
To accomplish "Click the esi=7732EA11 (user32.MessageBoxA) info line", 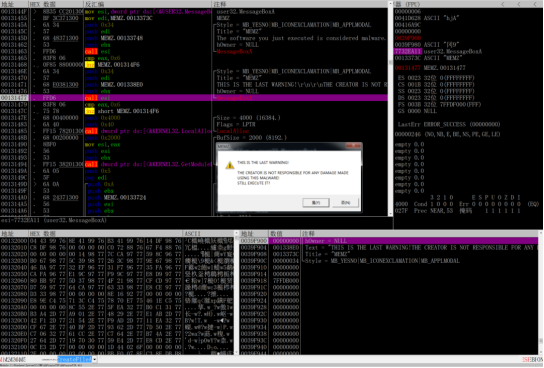I will pyautogui.click(x=54, y=220).
